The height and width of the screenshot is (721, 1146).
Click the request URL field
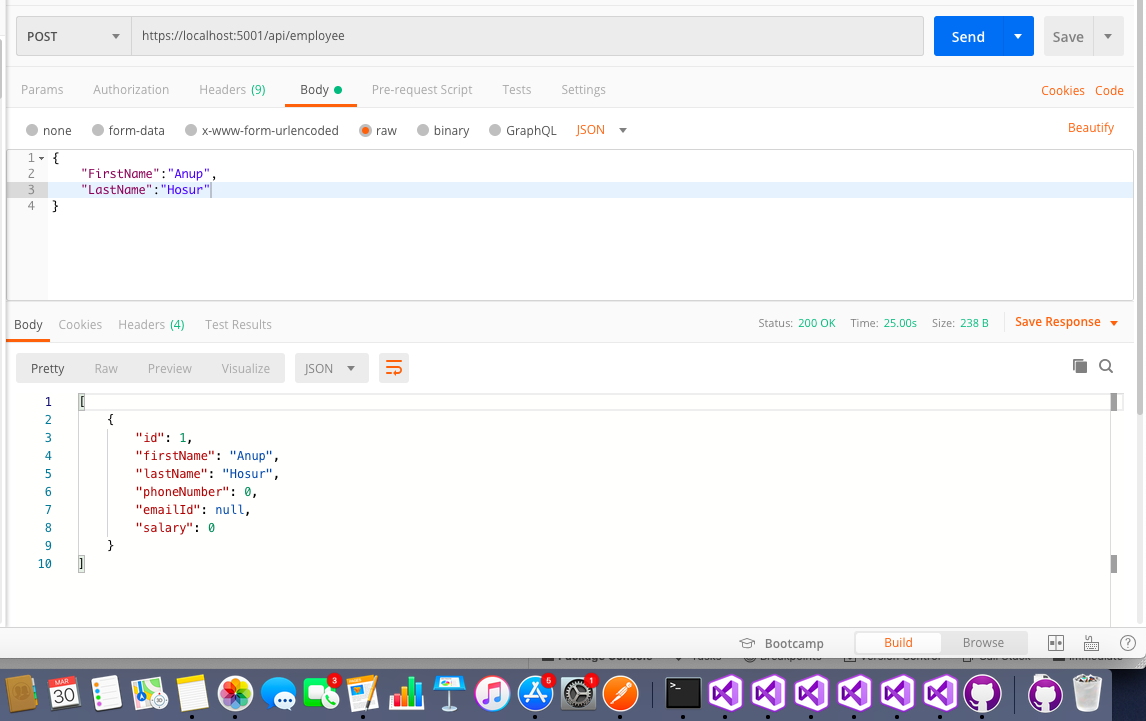click(528, 36)
